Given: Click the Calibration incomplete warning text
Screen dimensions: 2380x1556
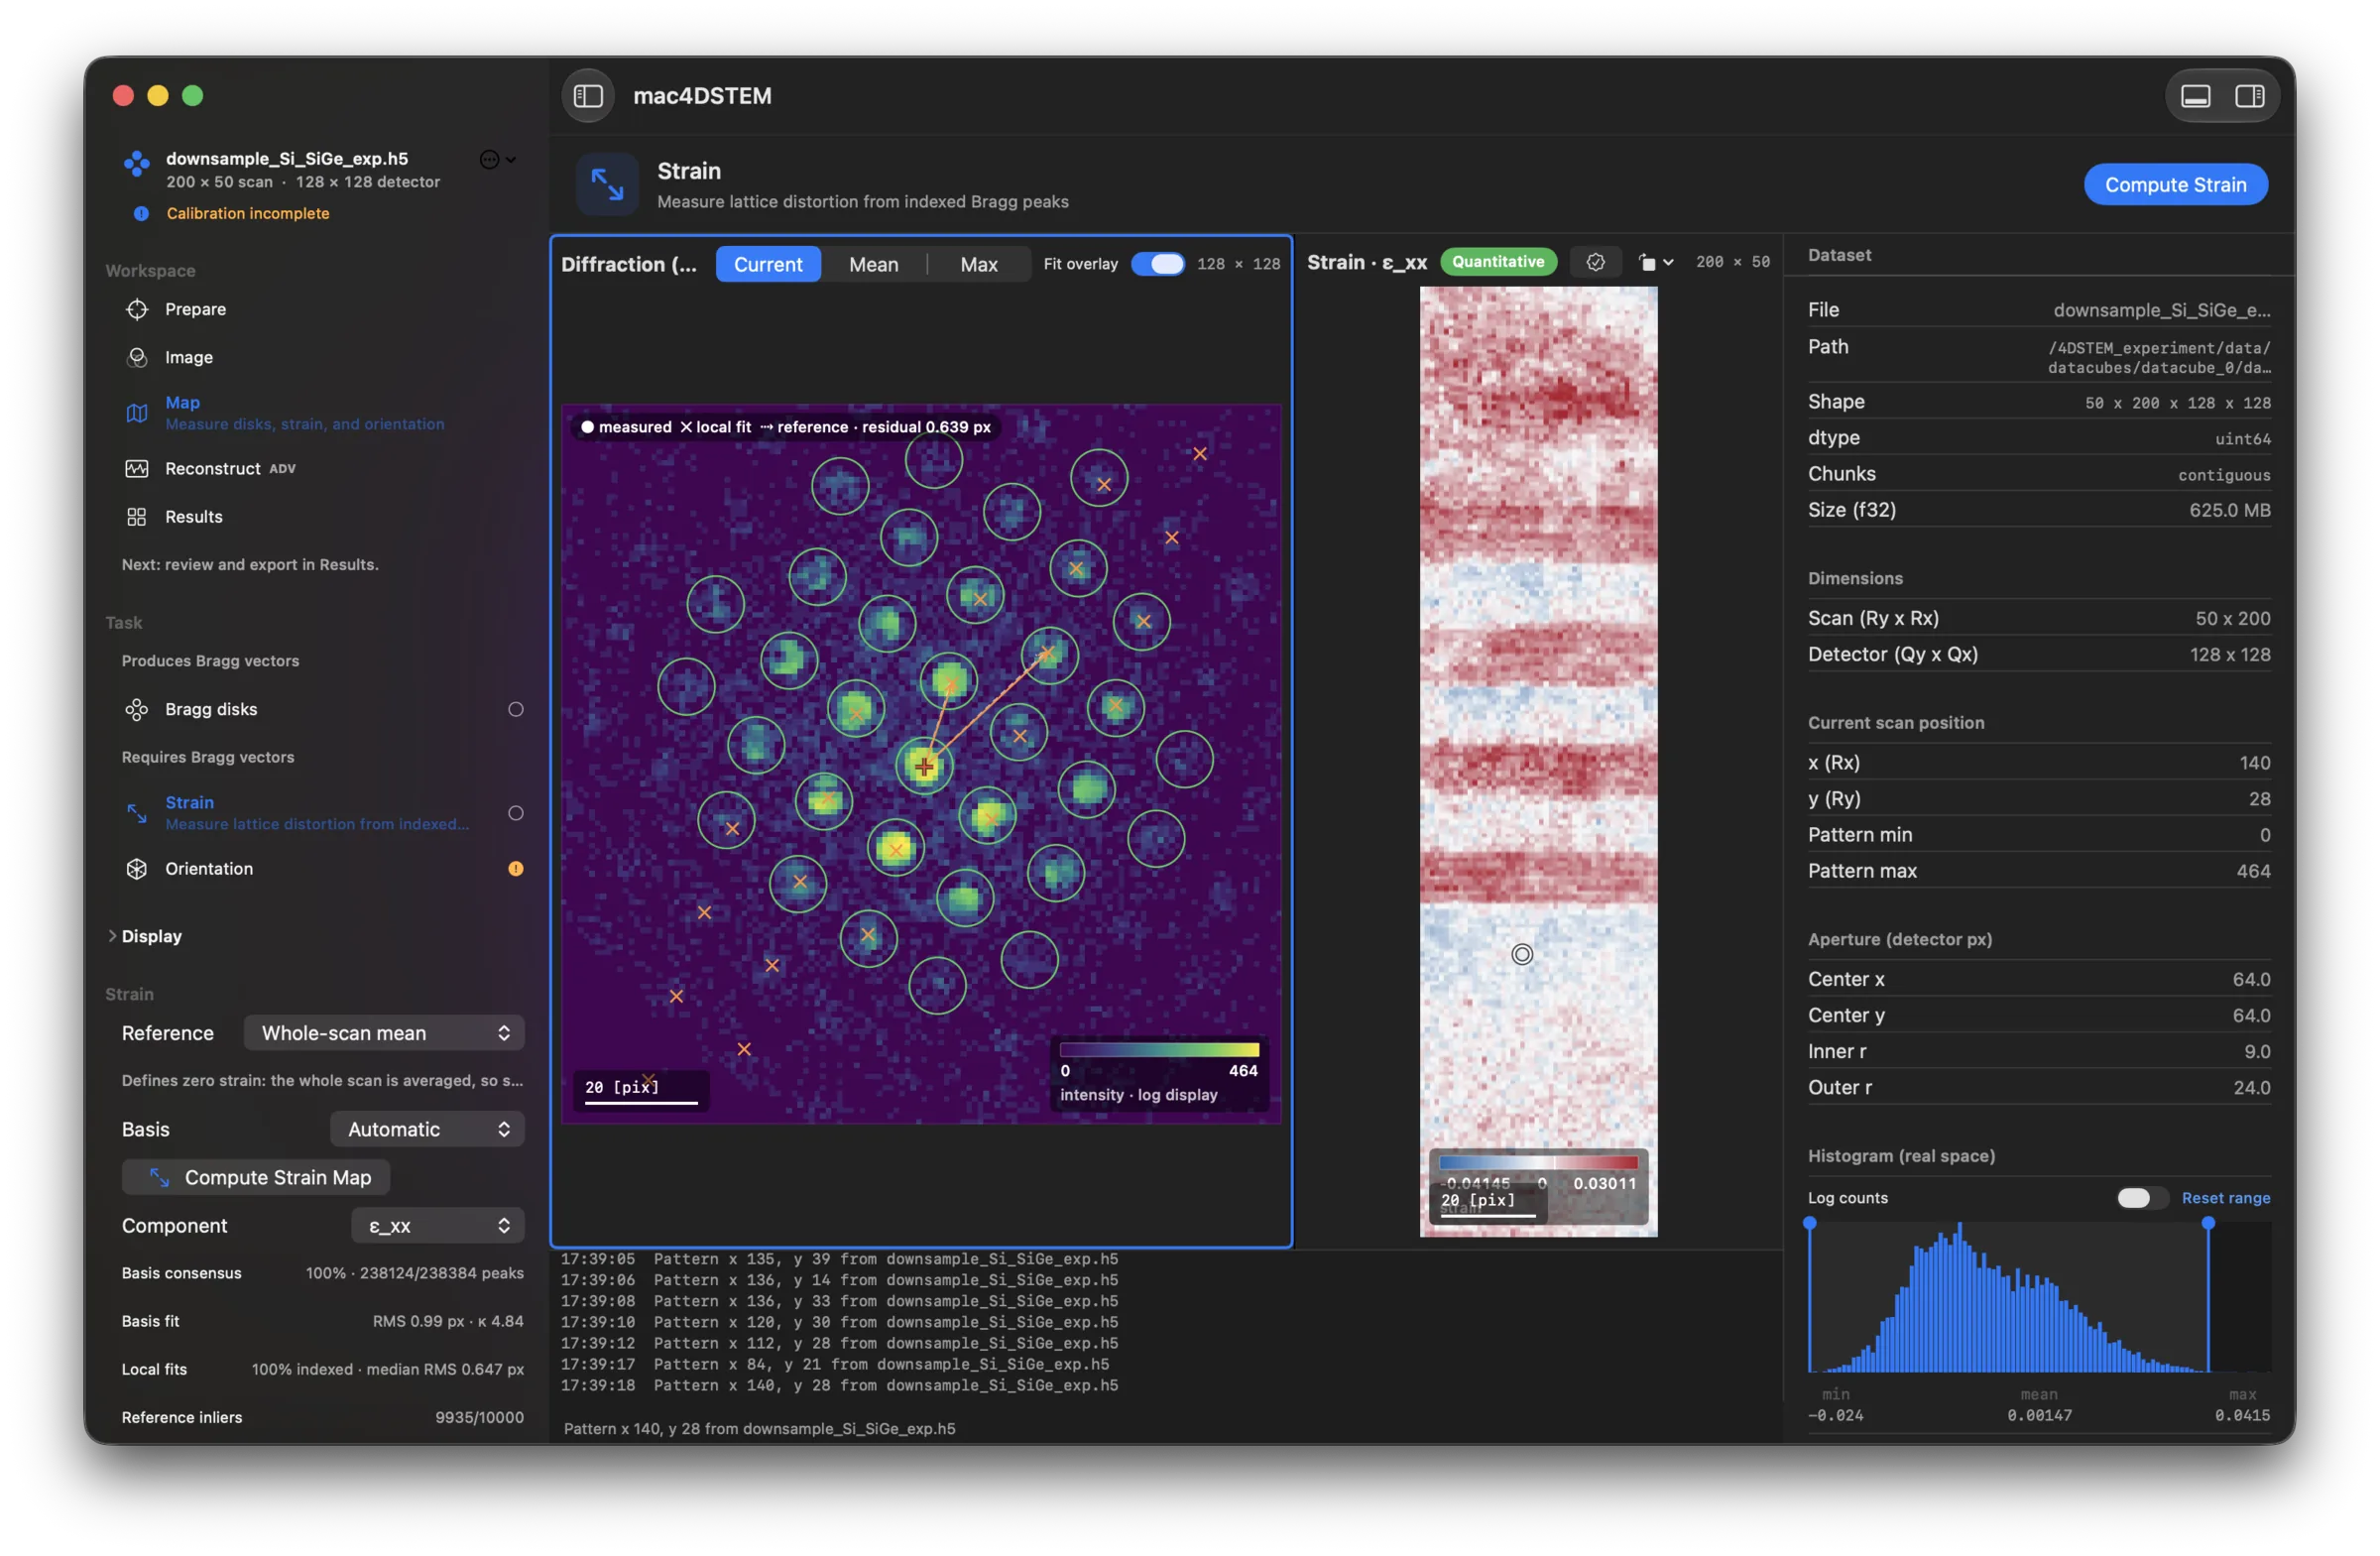Looking at the screenshot, I should point(248,213).
